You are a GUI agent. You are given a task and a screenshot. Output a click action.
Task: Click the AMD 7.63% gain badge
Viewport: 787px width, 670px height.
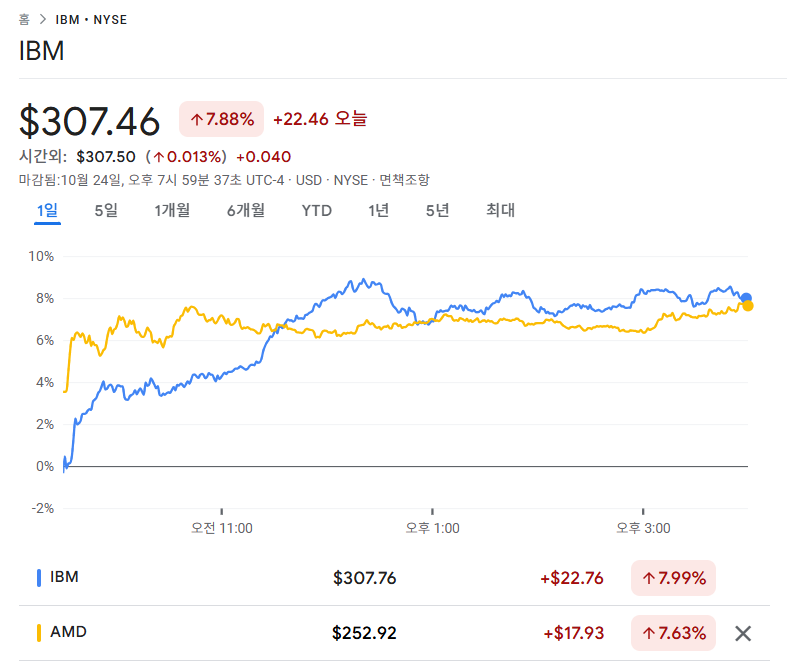point(673,633)
